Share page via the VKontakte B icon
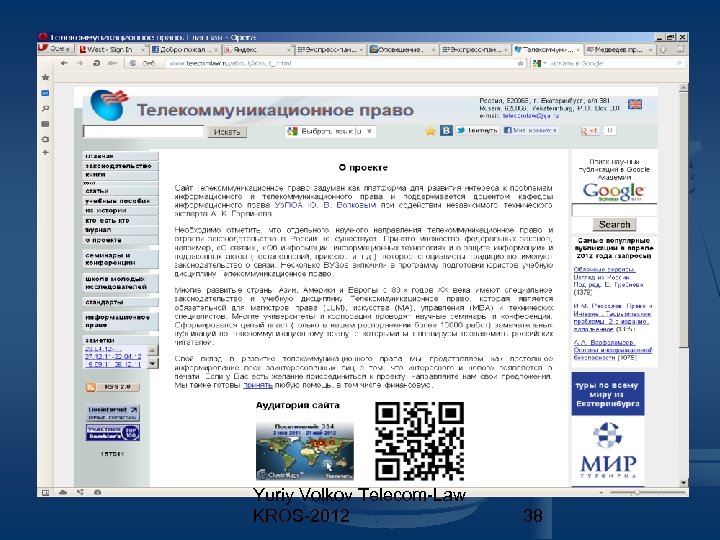The width and height of the screenshot is (720, 540). click(446, 130)
